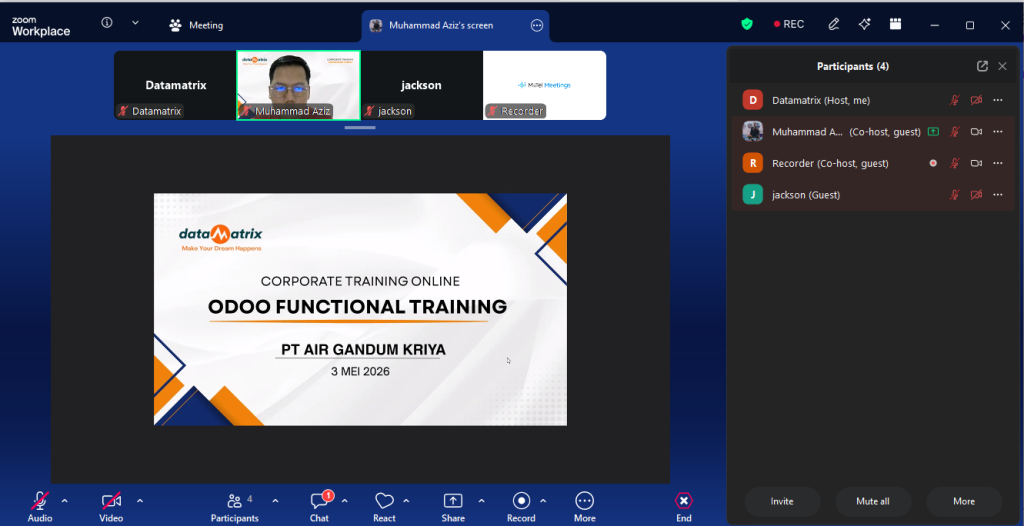The width and height of the screenshot is (1024, 526).
Task: Toggle Recorder's camera in list
Action: [976, 163]
